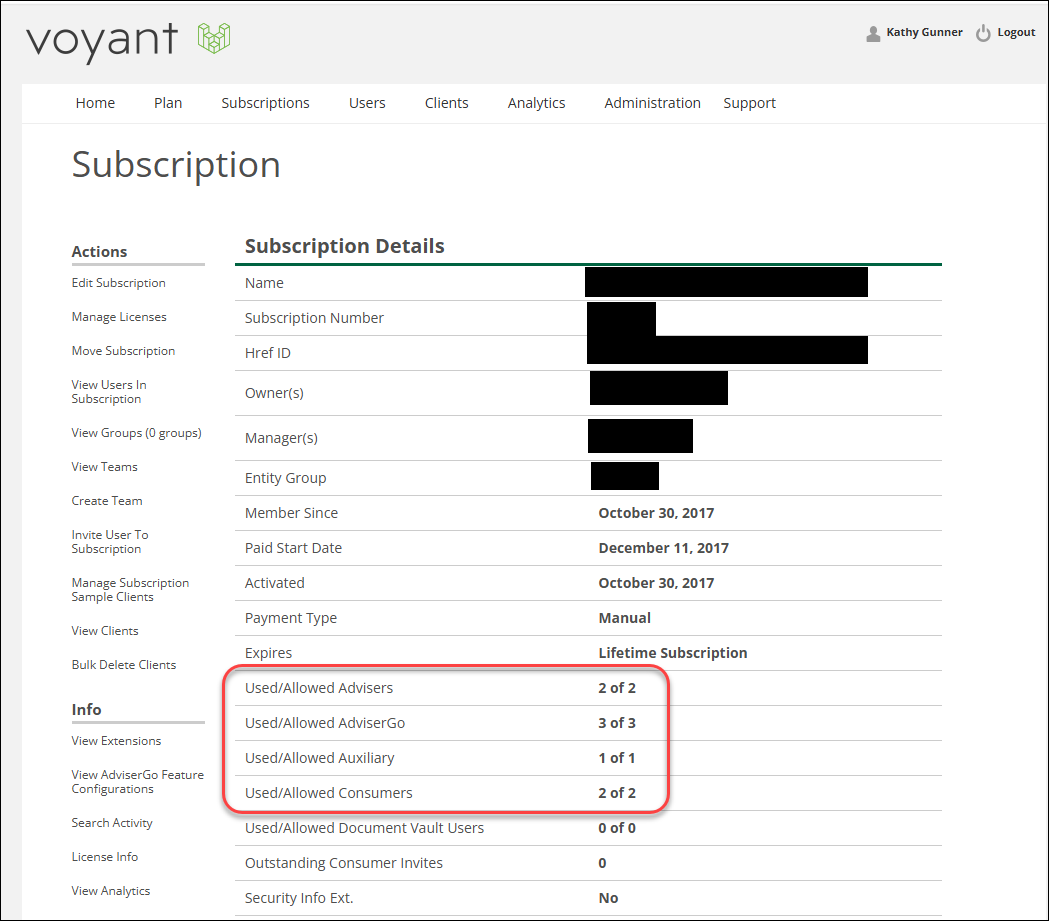
Task: Click Bulk Delete Clients action
Action: (x=124, y=665)
